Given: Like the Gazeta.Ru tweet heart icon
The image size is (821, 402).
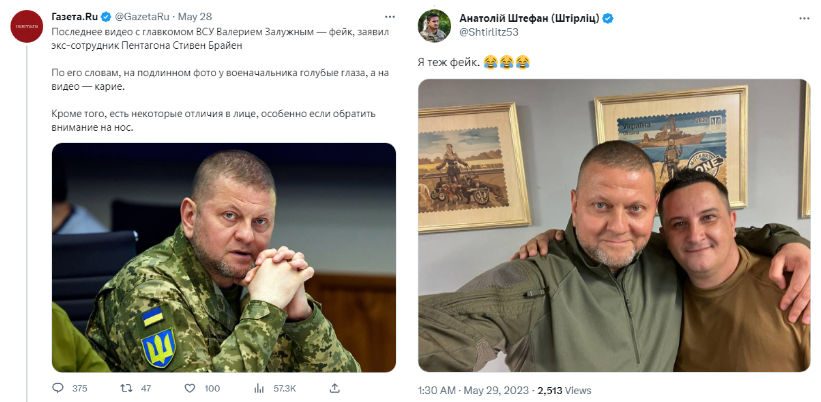Looking at the screenshot, I should pos(190,388).
